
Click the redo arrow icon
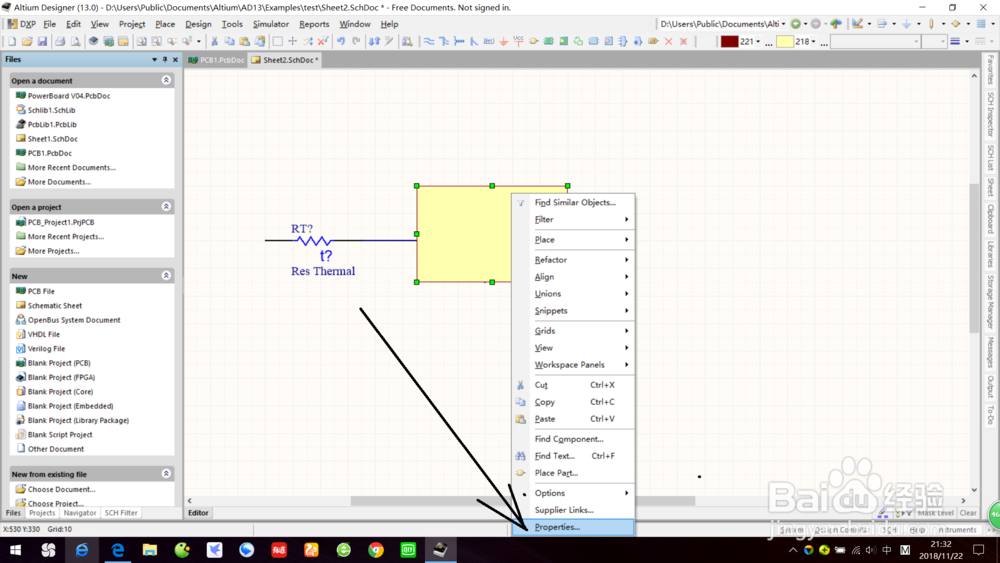(x=356, y=41)
